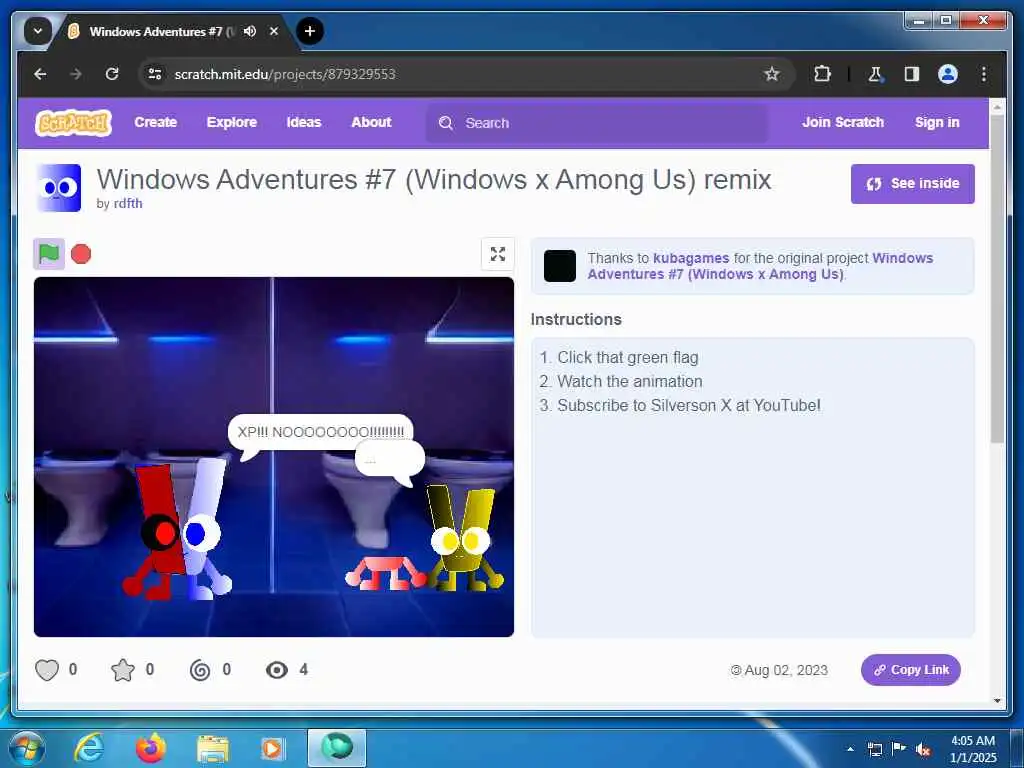This screenshot has height=768, width=1024.
Task: Click the green flag to start animation
Action: tap(49, 253)
